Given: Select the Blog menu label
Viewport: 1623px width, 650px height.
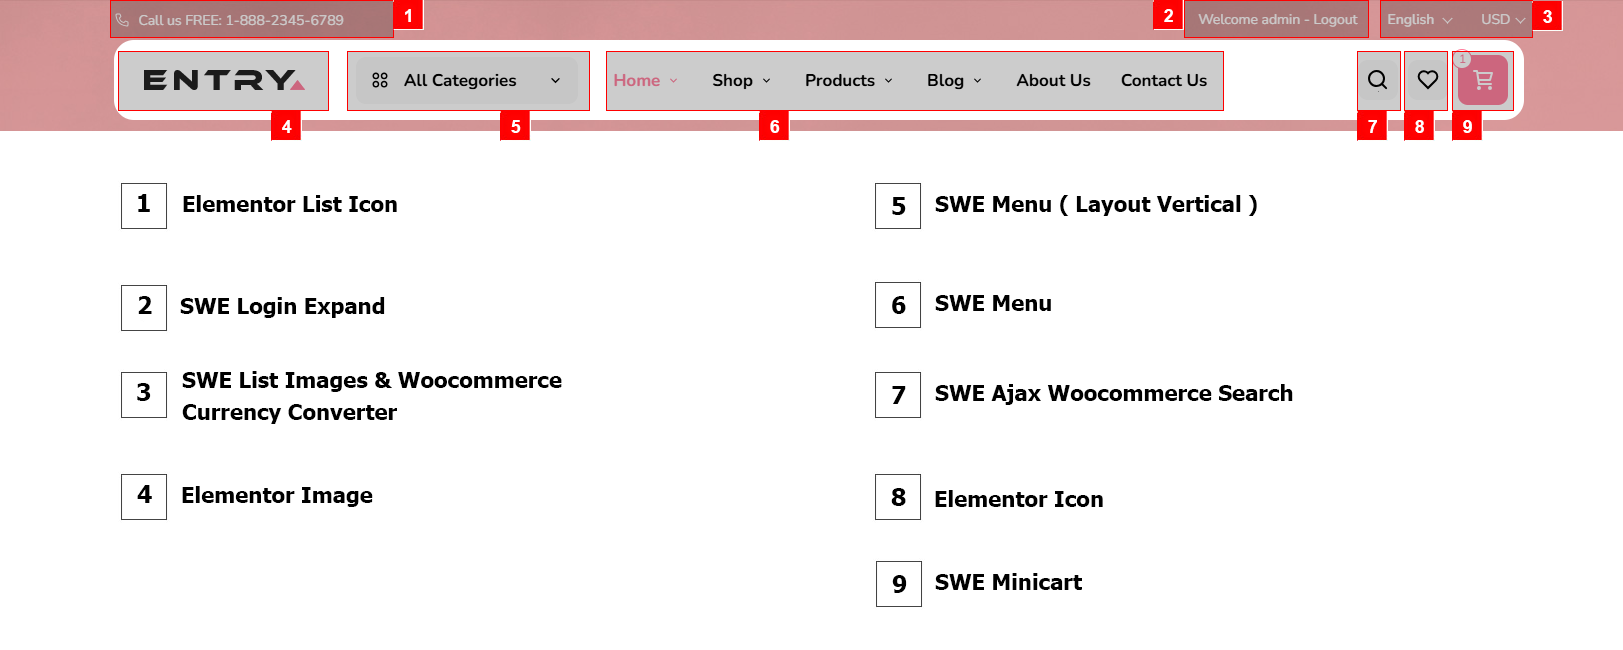Looking at the screenshot, I should tap(945, 80).
